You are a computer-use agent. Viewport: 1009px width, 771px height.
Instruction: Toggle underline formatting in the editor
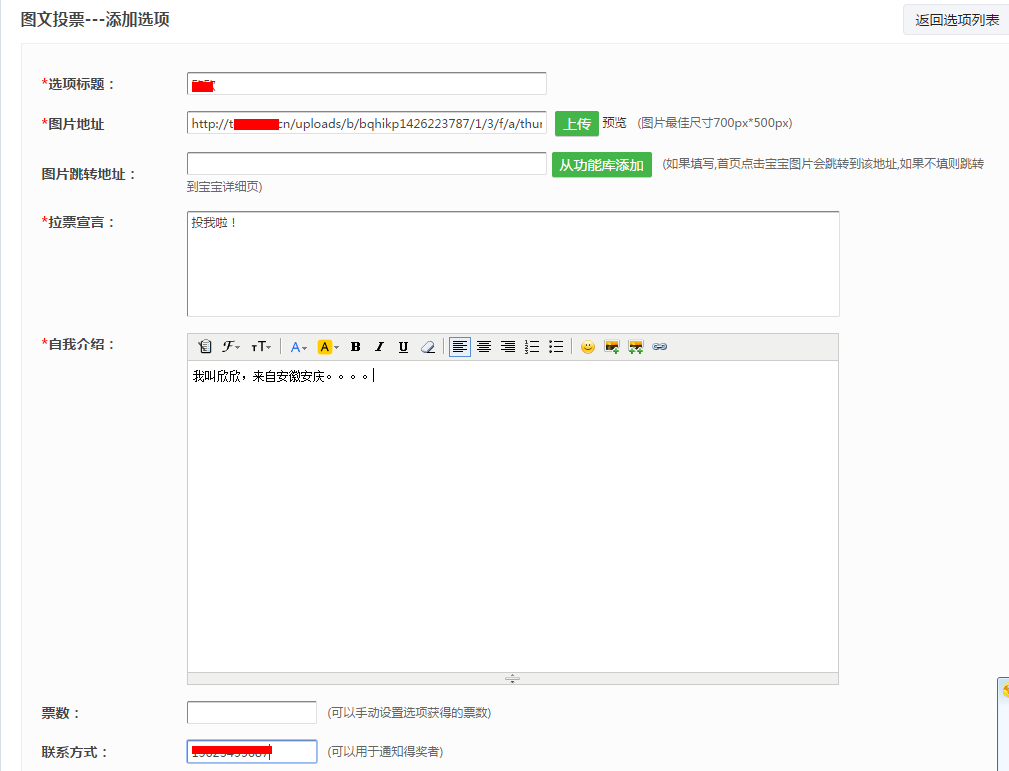tap(403, 347)
